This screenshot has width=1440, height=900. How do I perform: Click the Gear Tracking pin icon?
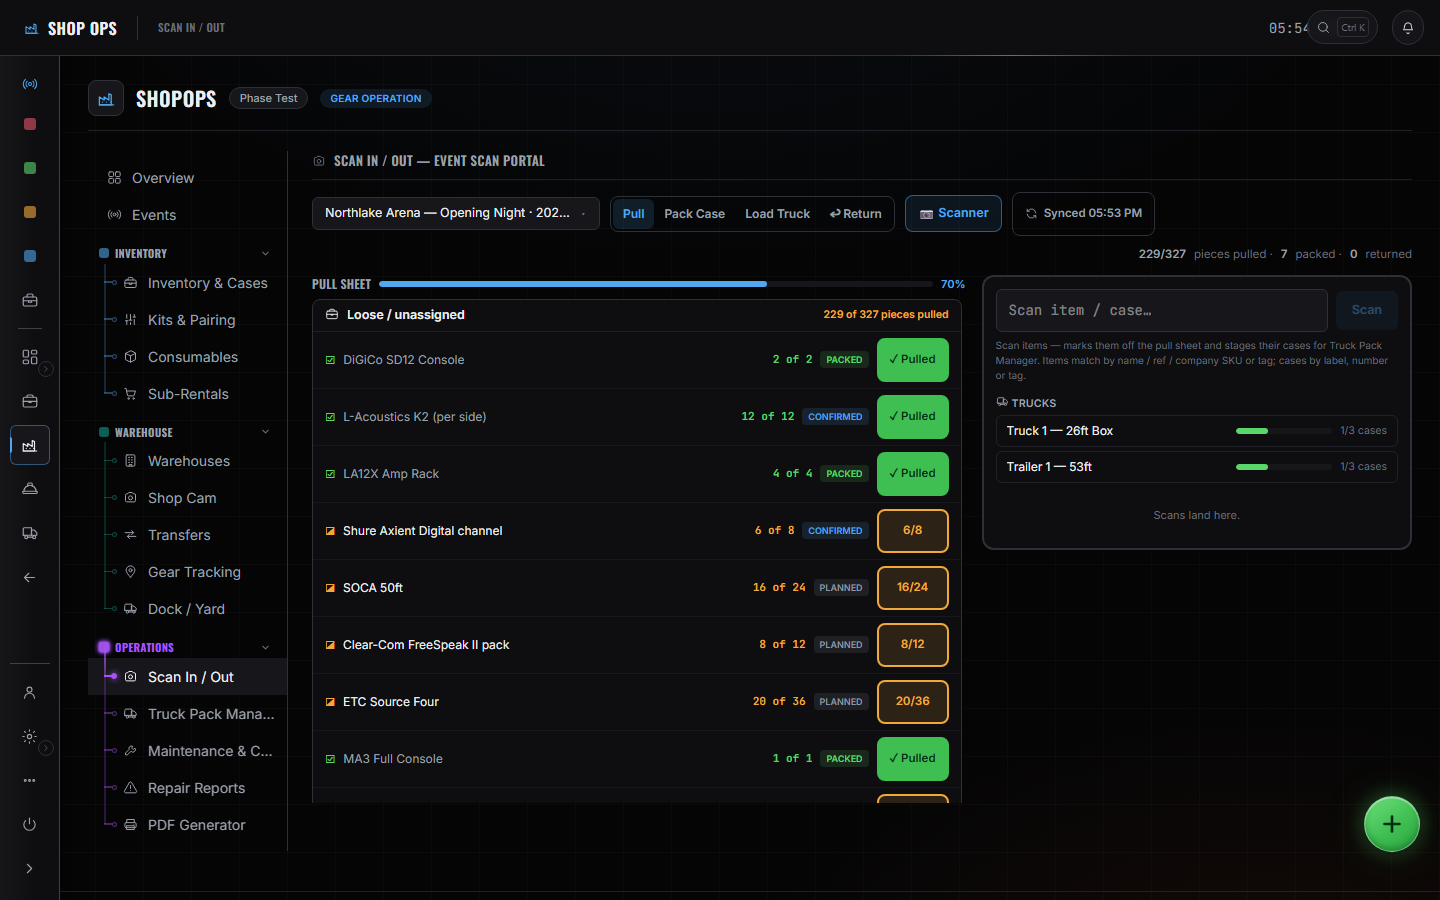(130, 572)
